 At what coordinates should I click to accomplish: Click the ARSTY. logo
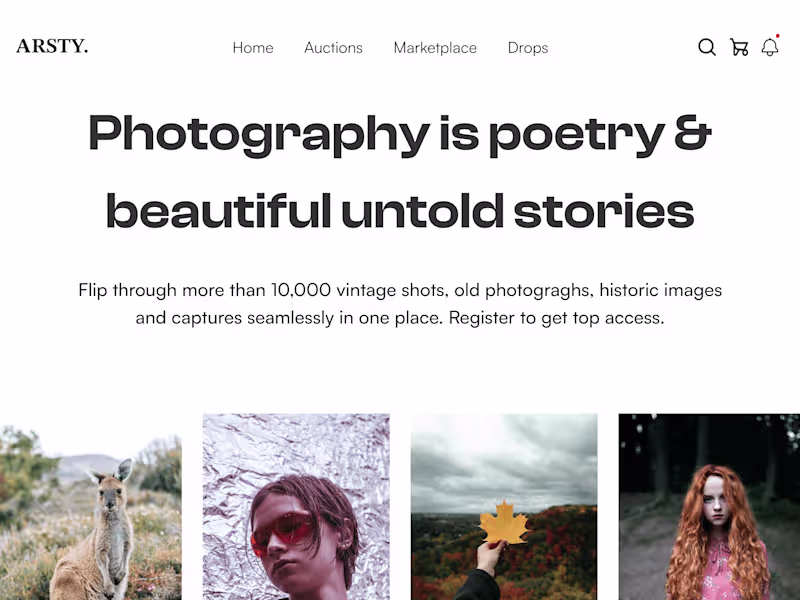point(52,46)
